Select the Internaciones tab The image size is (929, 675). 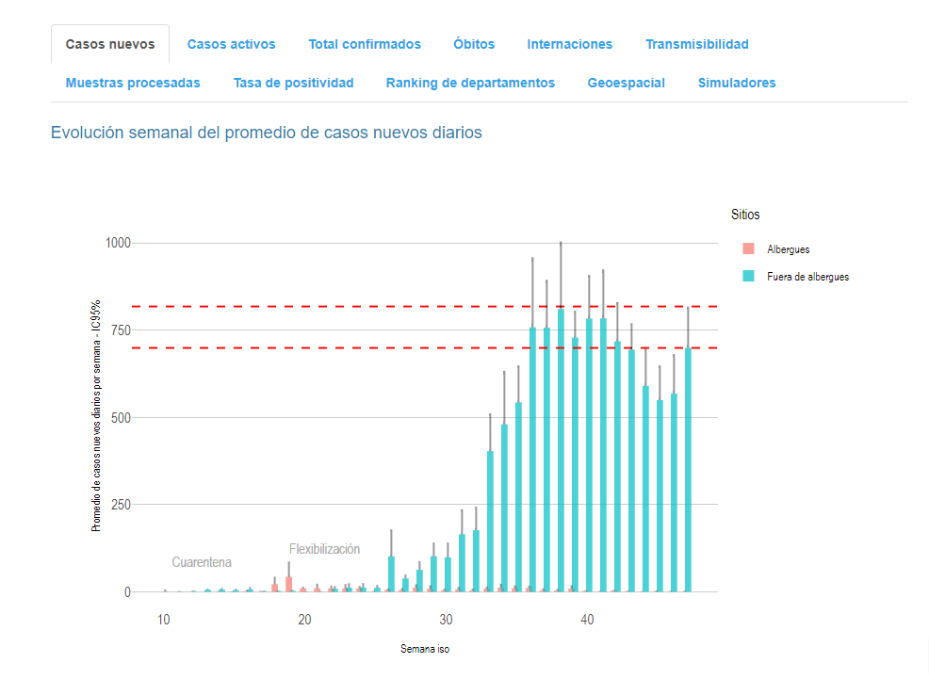(569, 44)
